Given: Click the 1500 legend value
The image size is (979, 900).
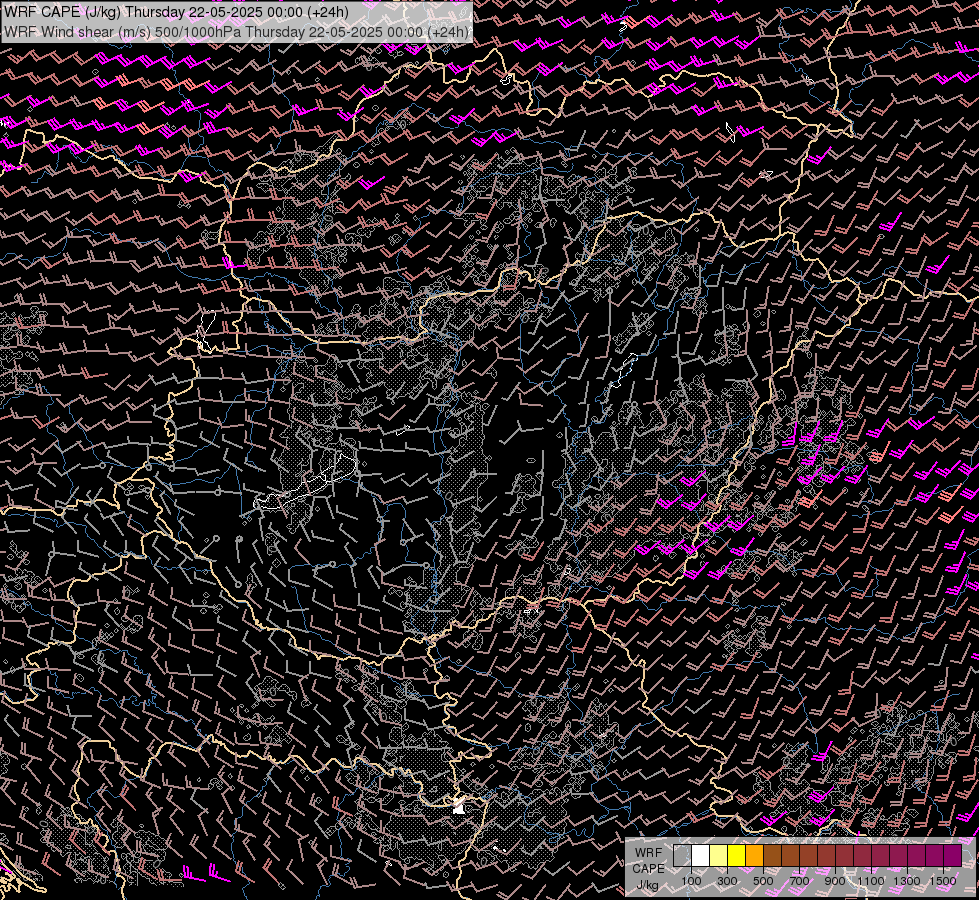Looking at the screenshot, I should click(943, 881).
